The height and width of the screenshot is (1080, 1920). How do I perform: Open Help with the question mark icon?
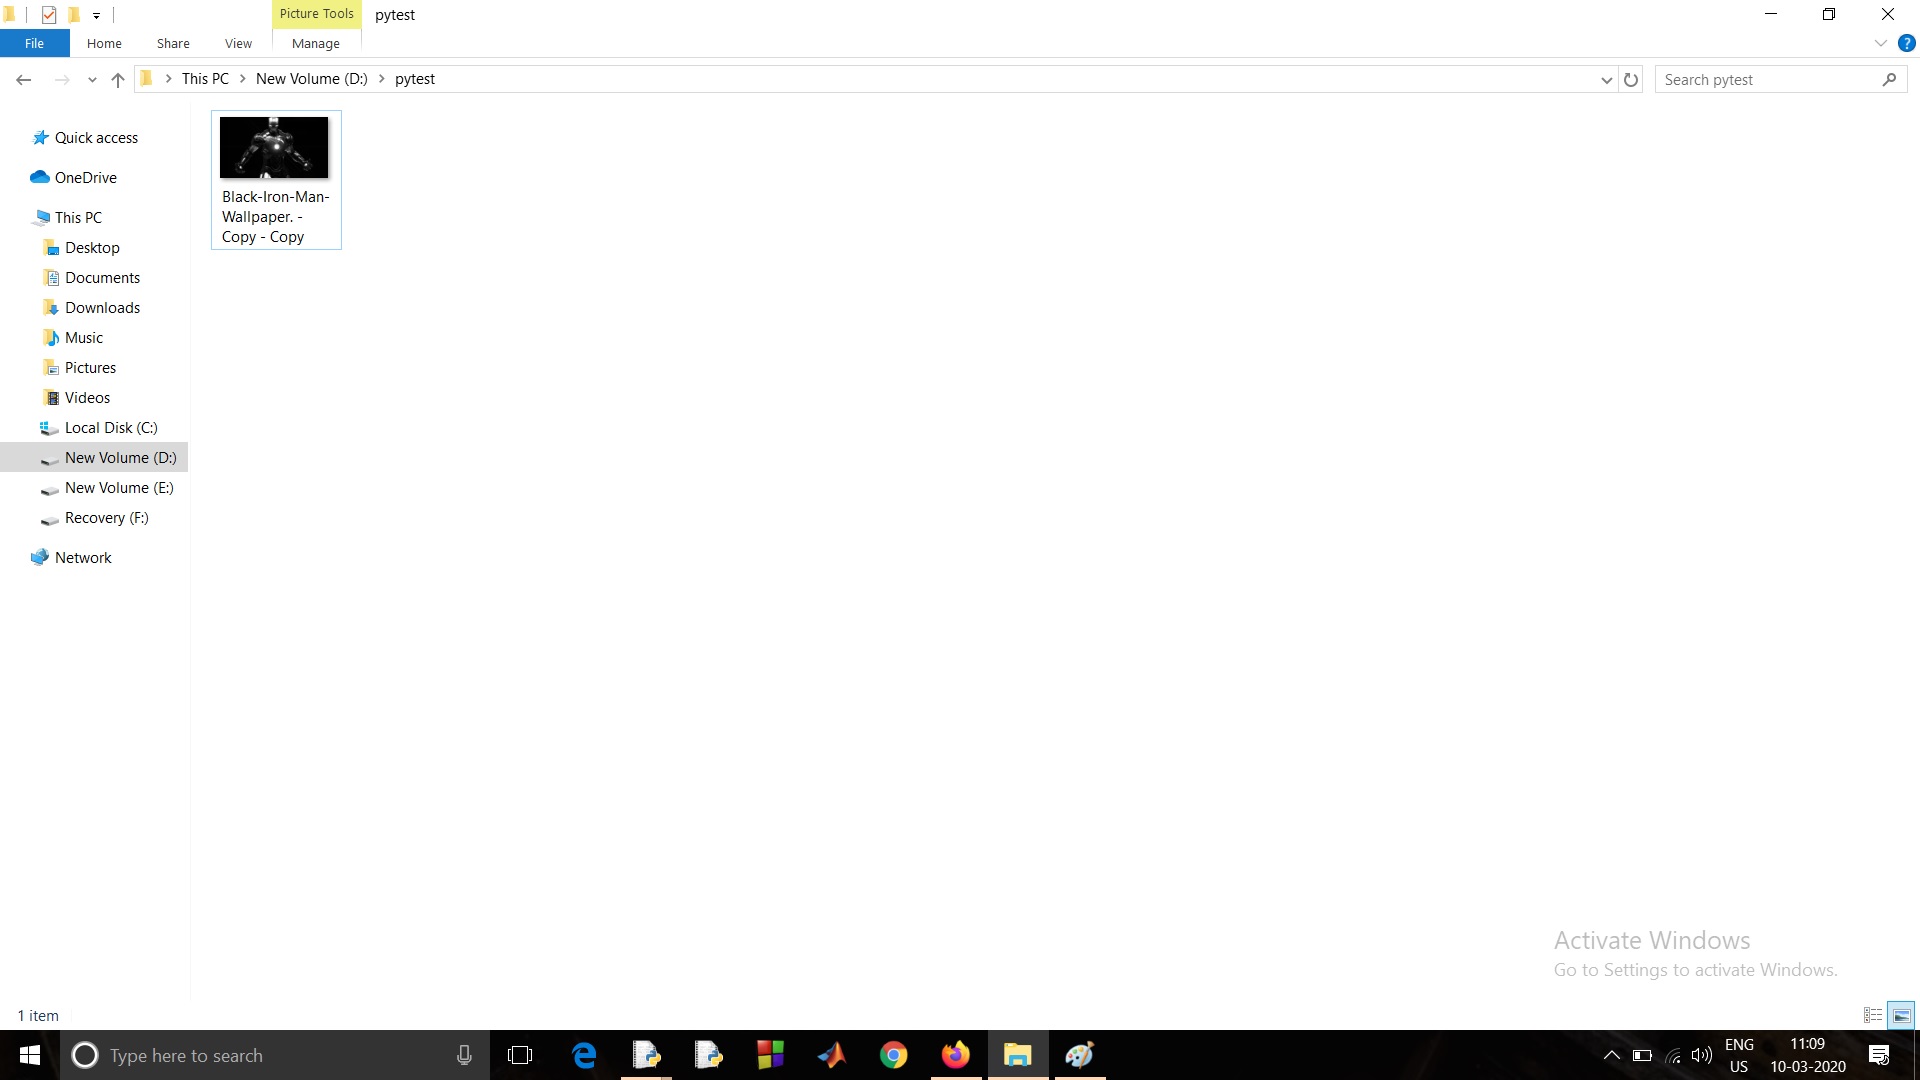(1906, 43)
